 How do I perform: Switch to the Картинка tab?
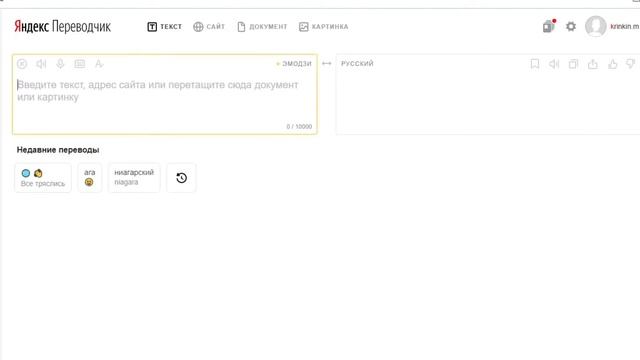tap(324, 27)
